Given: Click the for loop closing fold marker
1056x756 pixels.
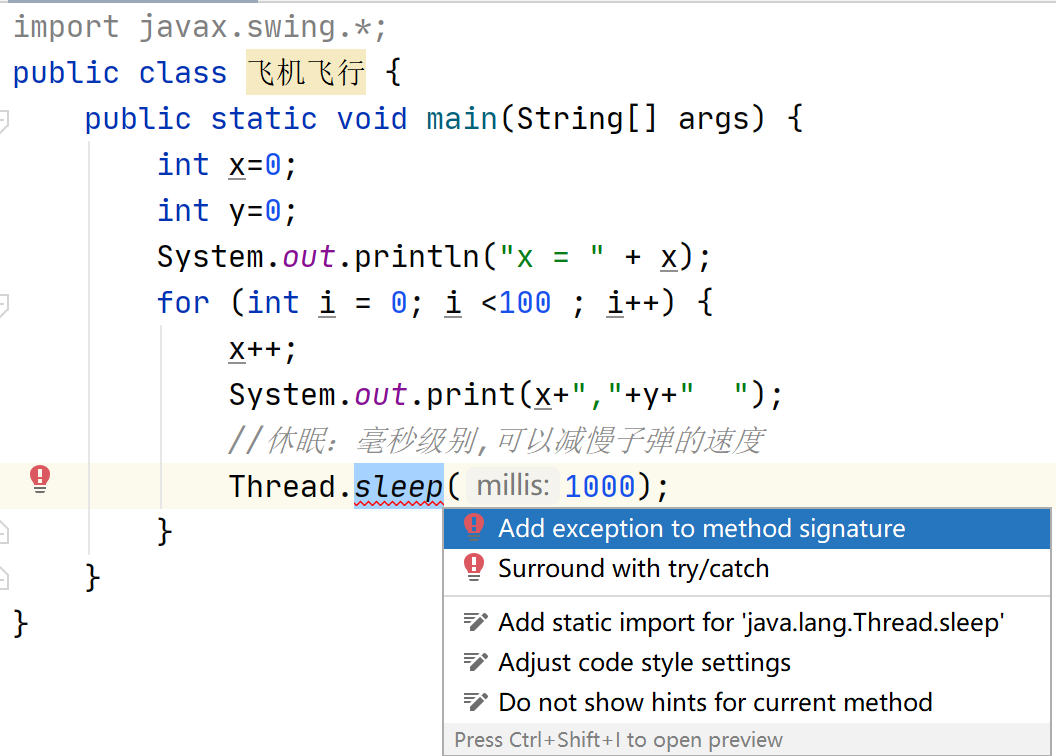Looking at the screenshot, I should (3, 532).
